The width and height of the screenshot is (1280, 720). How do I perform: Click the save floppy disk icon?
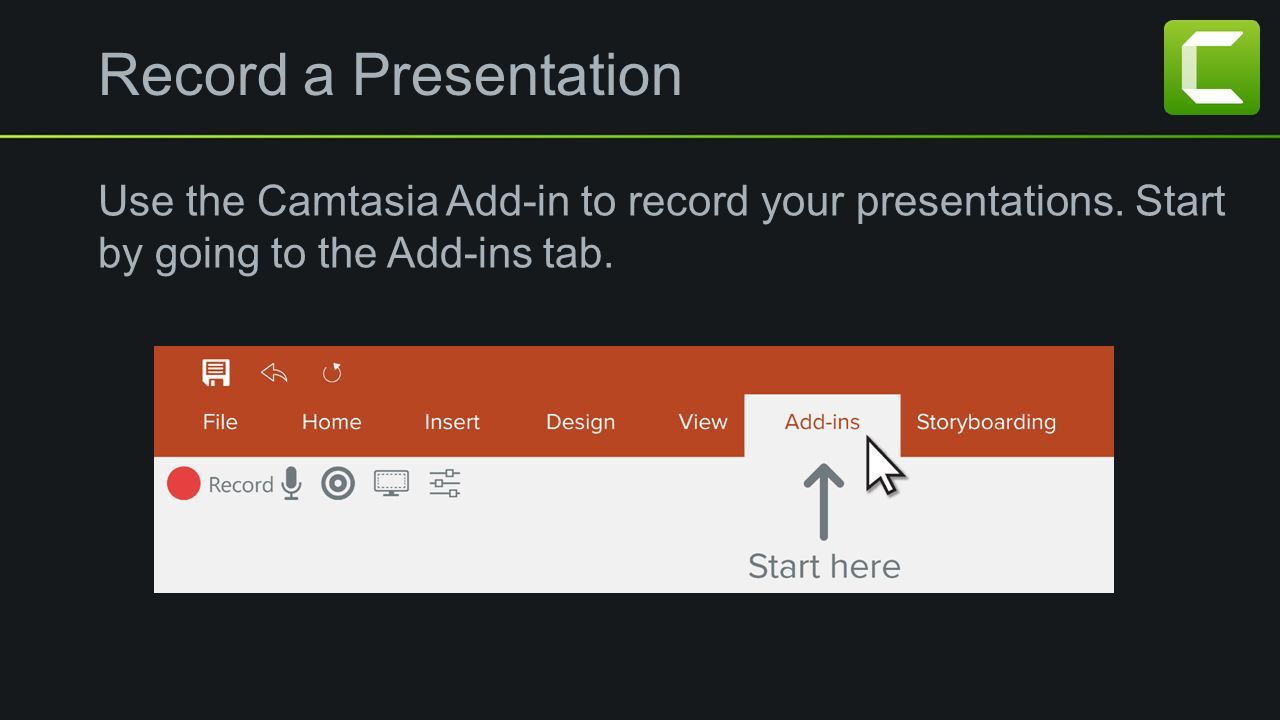(216, 373)
